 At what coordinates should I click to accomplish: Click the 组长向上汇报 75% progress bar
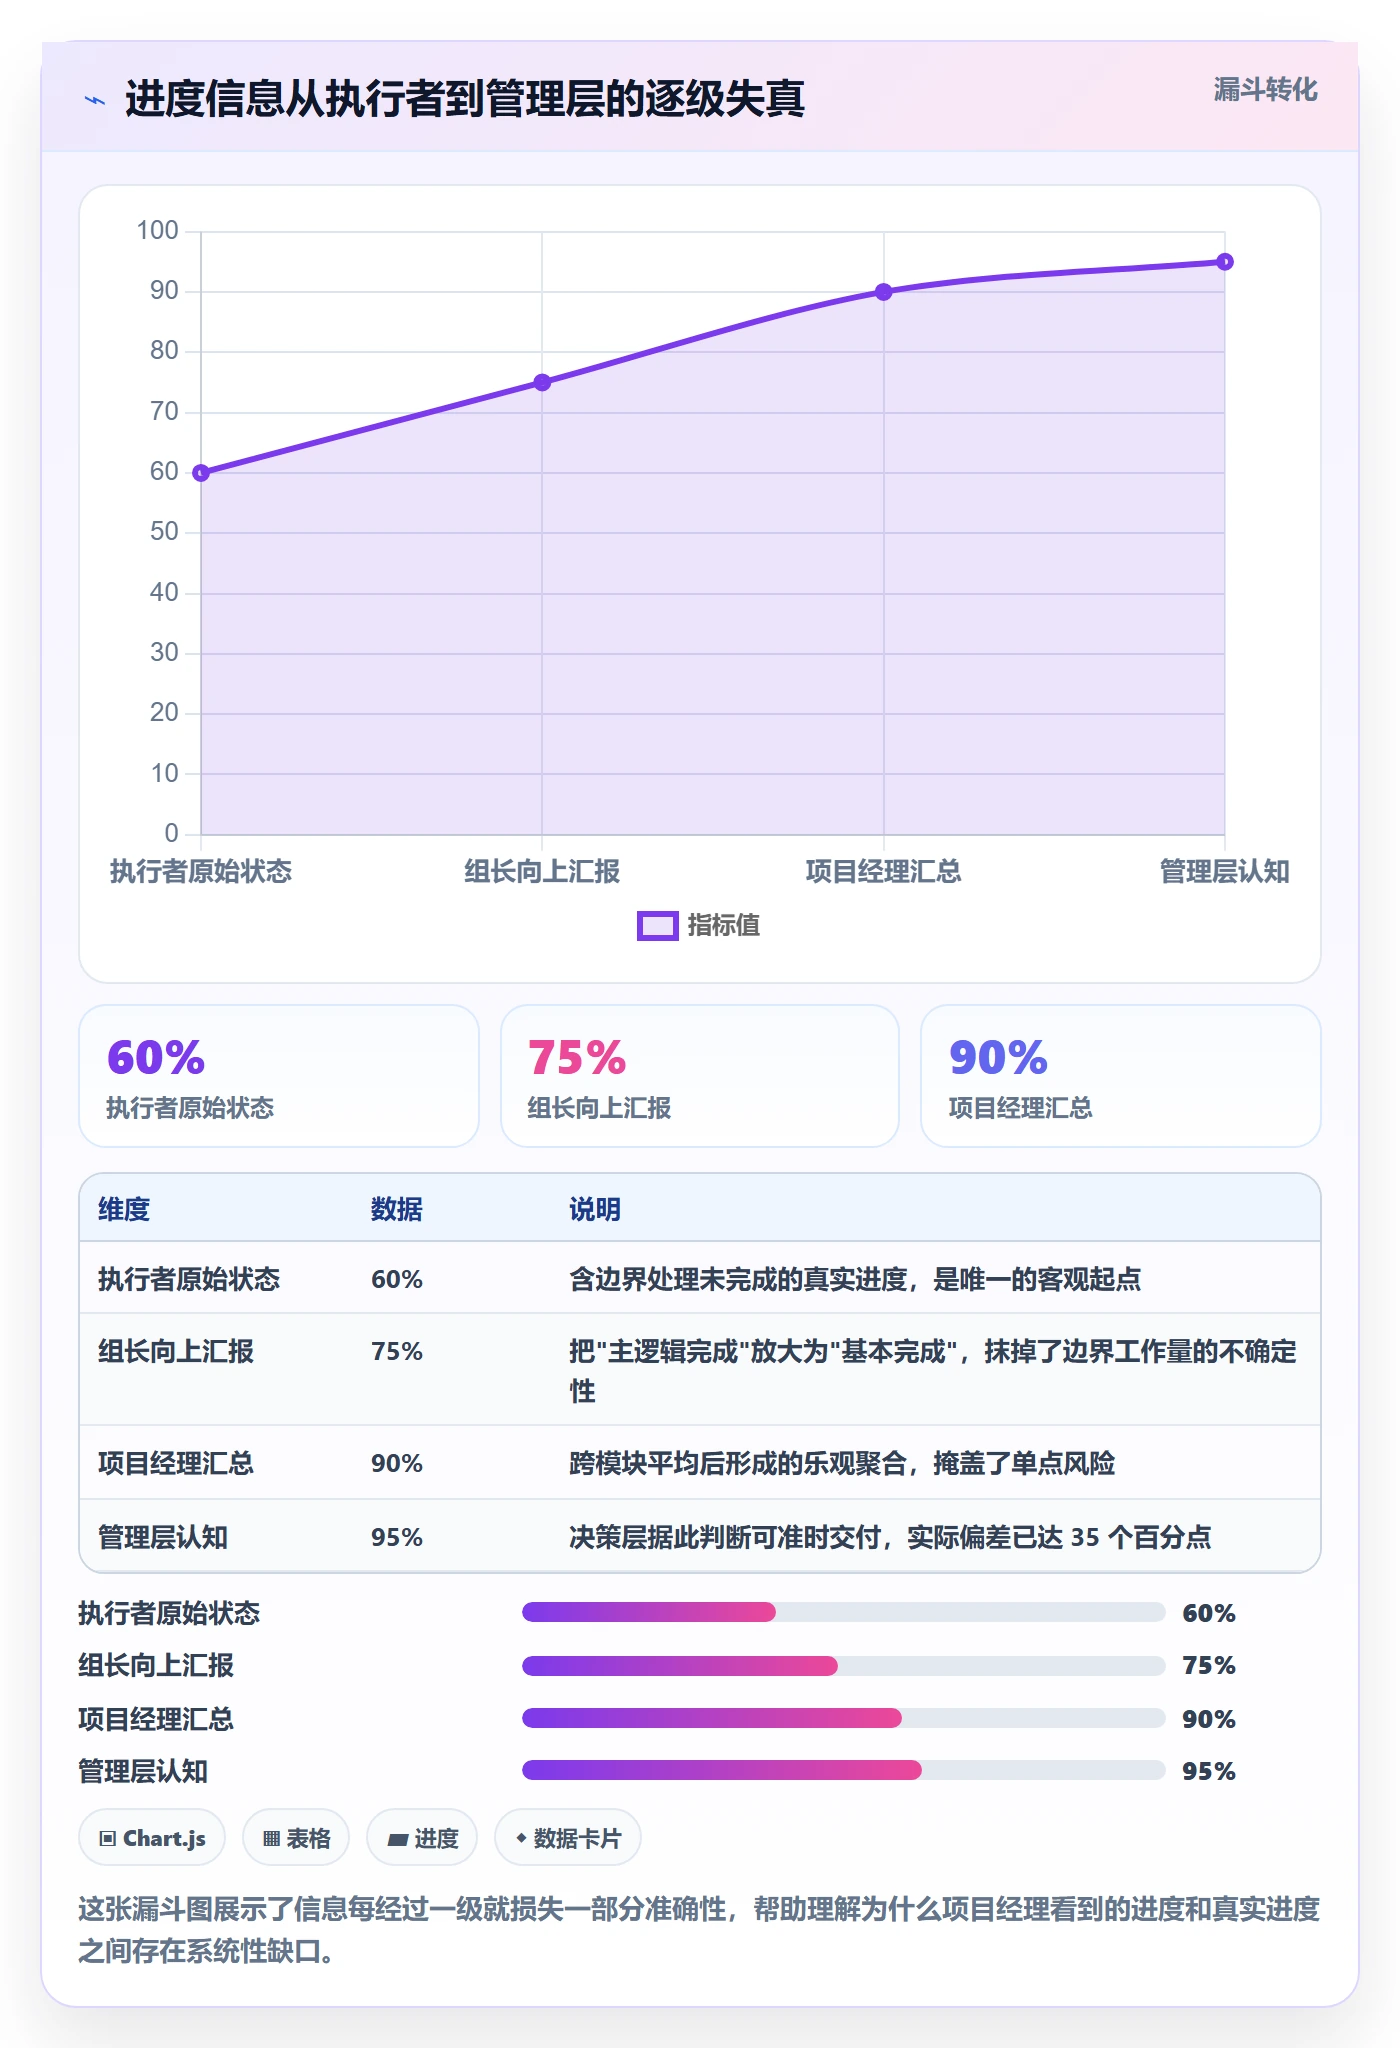tap(843, 1665)
